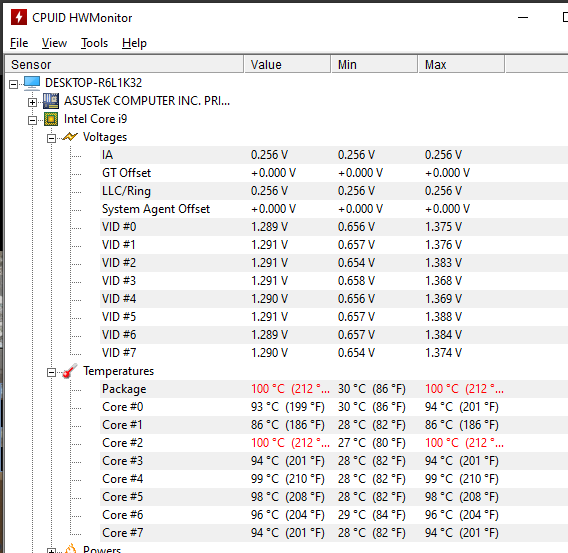Click Core #0 value 93 °C (199 °F)
The width and height of the screenshot is (568, 553).
click(288, 407)
